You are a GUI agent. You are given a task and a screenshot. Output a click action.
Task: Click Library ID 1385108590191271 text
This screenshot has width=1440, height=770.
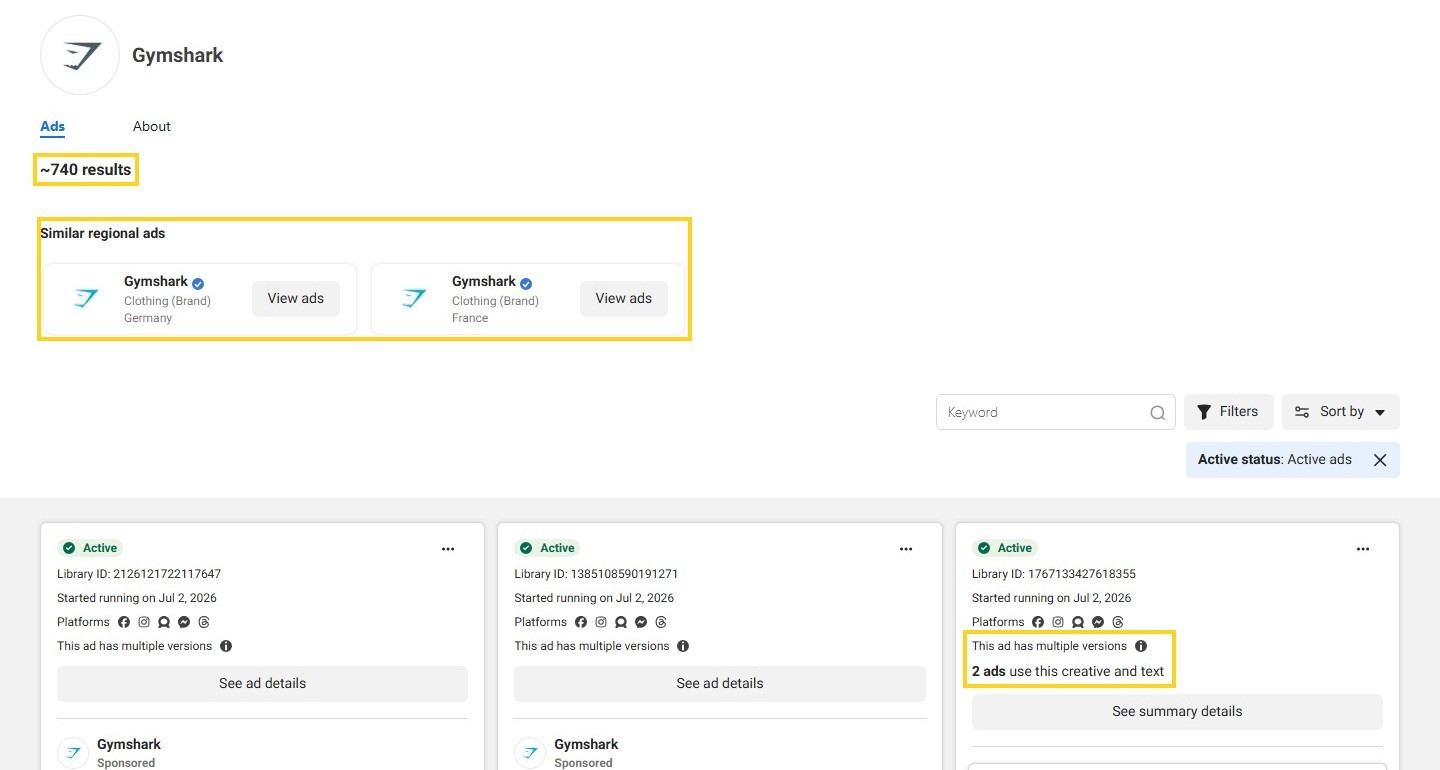(596, 574)
